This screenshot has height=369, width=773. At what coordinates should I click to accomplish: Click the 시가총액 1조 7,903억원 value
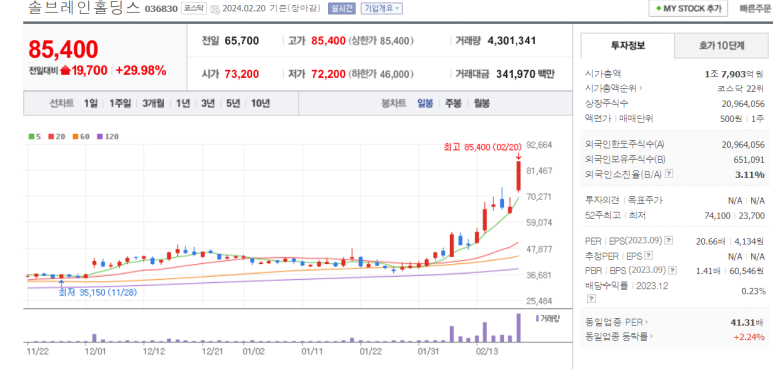735,74
